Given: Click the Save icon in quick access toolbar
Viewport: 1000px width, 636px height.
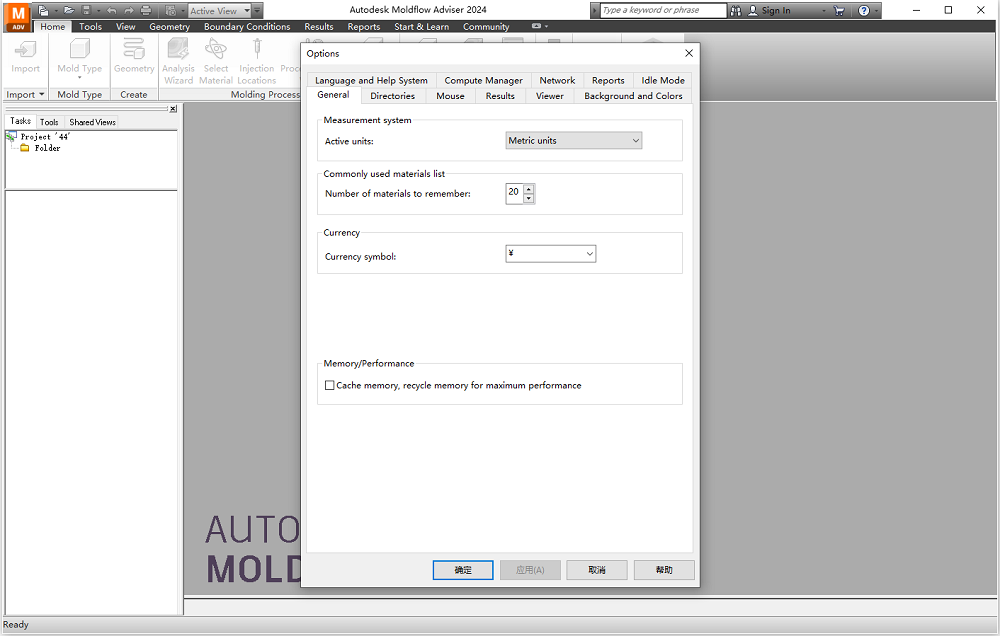Looking at the screenshot, I should (x=87, y=11).
